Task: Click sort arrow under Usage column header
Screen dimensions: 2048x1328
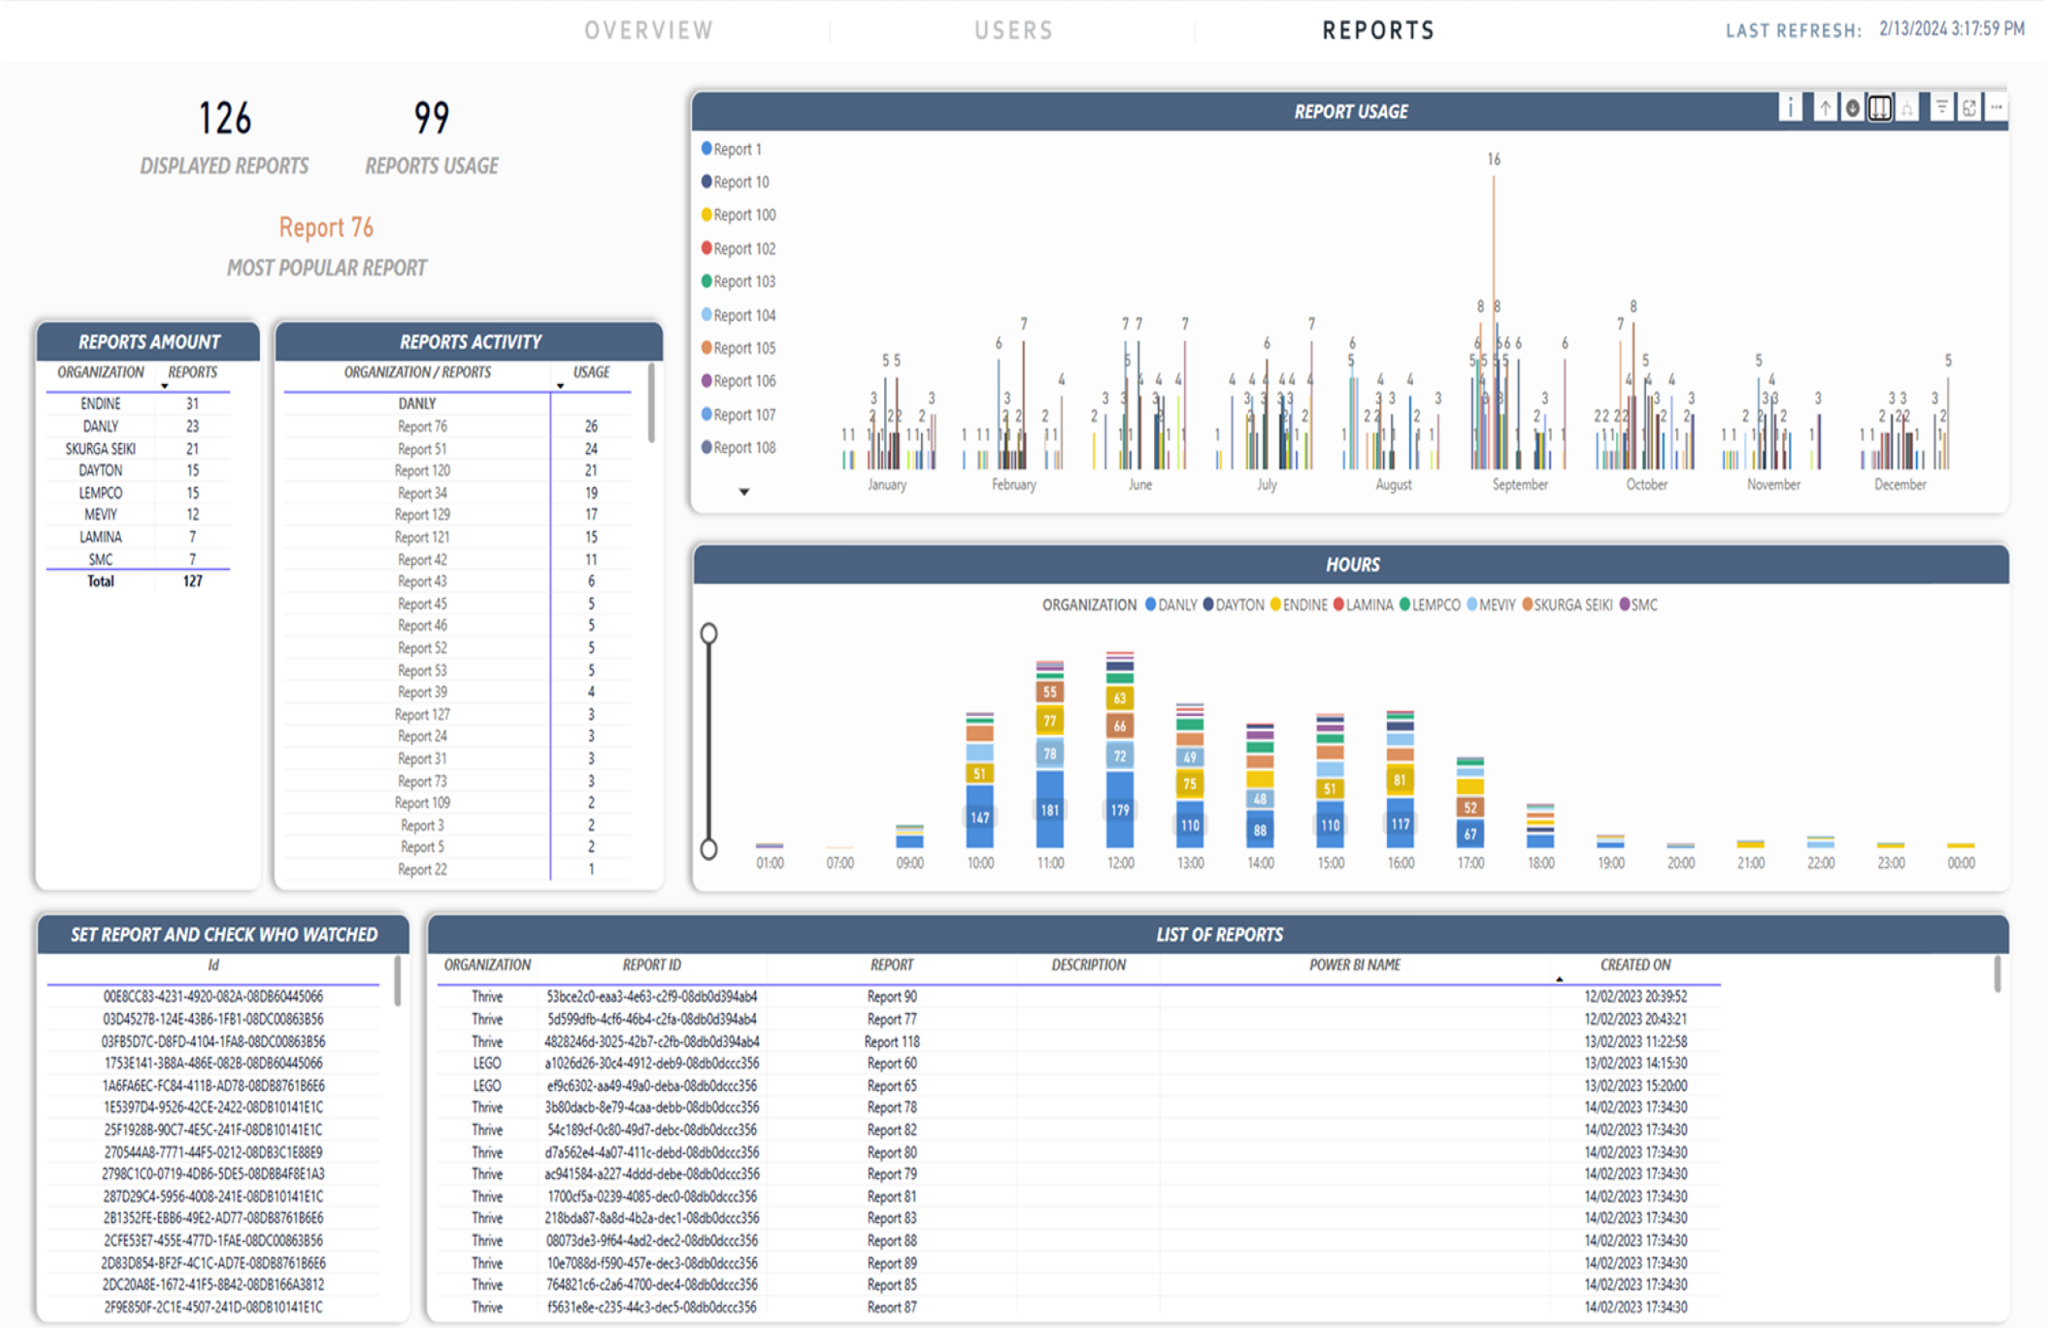Action: click(x=560, y=386)
